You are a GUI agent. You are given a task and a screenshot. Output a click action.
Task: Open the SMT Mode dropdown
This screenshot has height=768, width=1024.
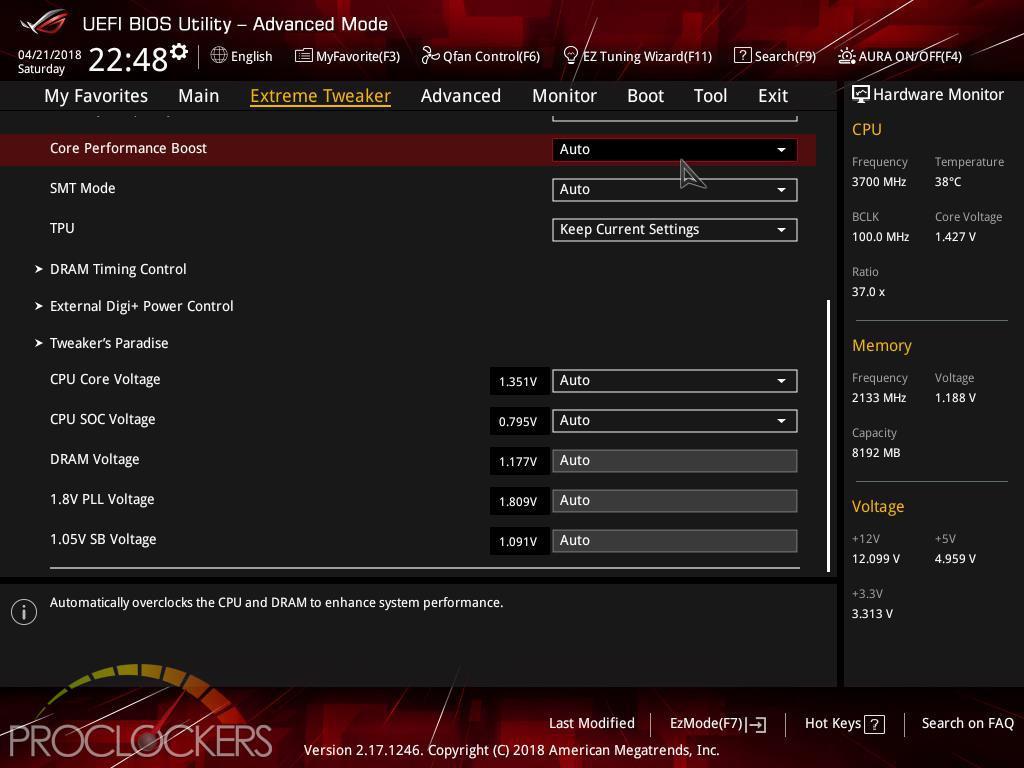(675, 189)
